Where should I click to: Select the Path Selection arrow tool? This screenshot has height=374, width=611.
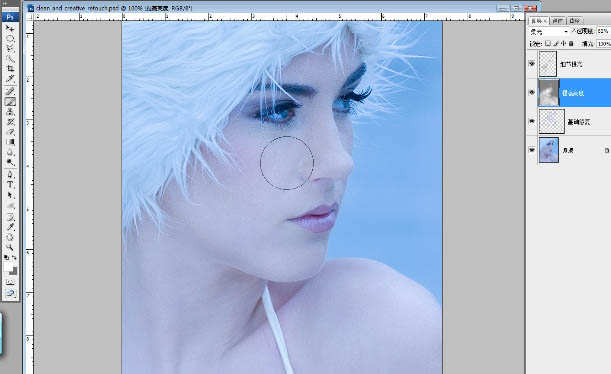click(10, 195)
